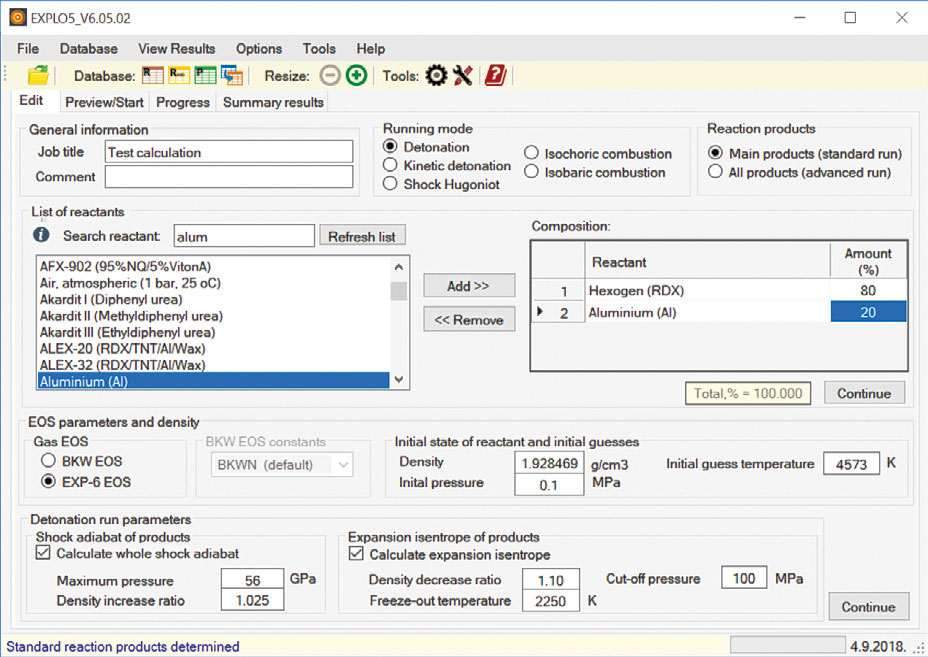This screenshot has width=928, height=657.
Task: Click the Add >> button
Action: (469, 286)
